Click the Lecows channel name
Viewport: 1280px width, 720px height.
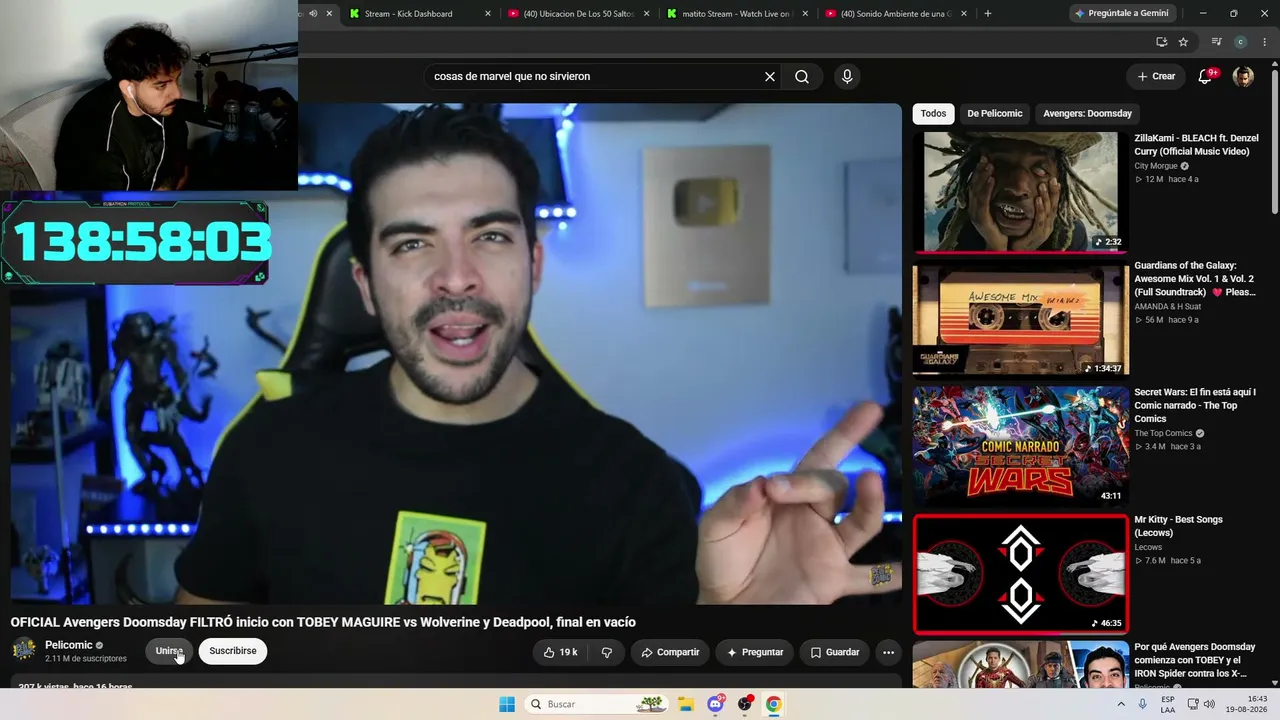tap(1148, 547)
